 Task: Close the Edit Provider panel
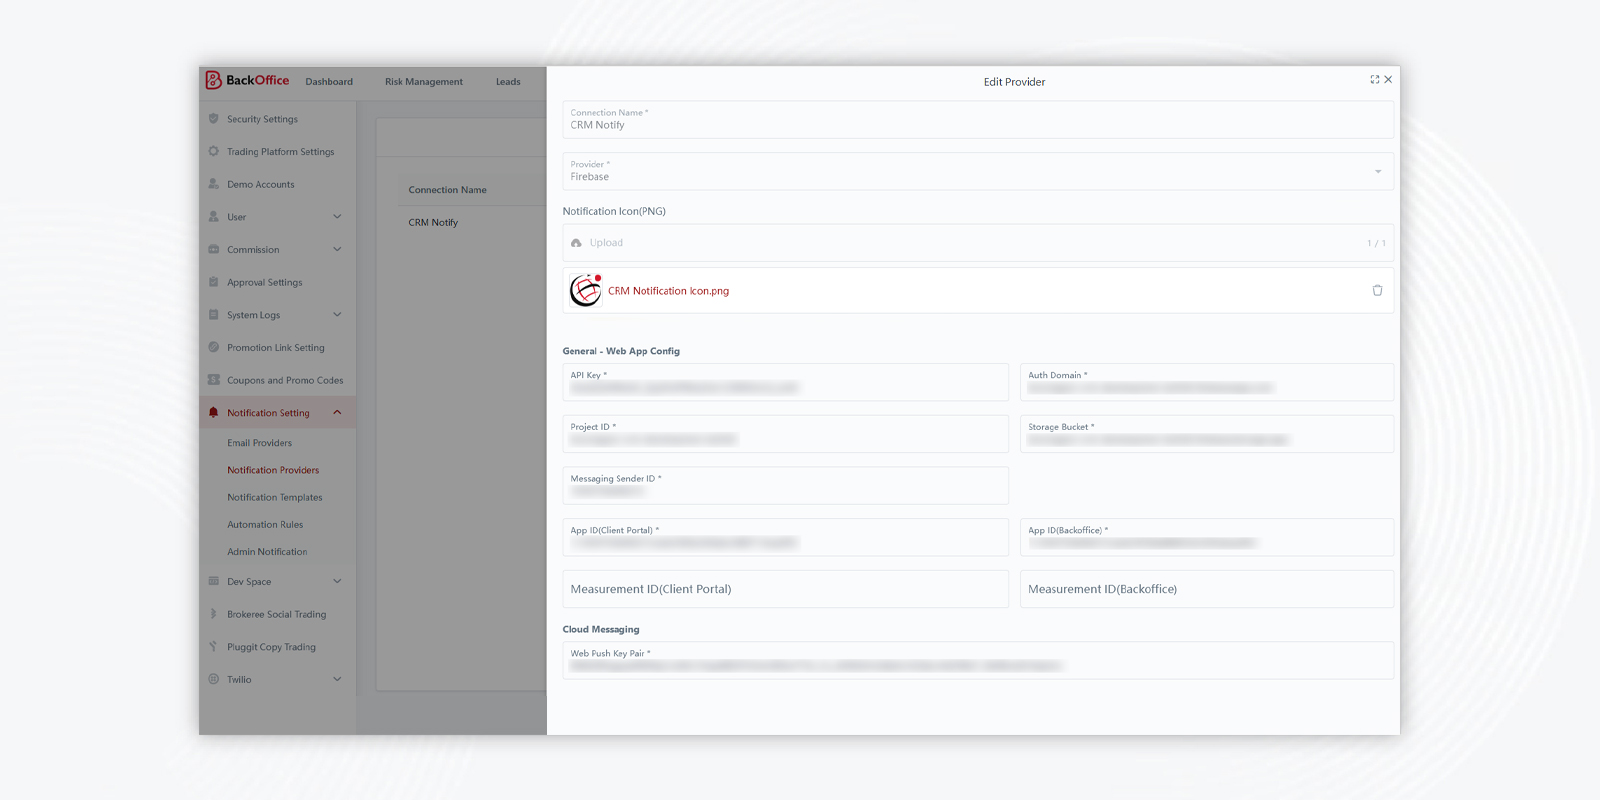pos(1388,80)
